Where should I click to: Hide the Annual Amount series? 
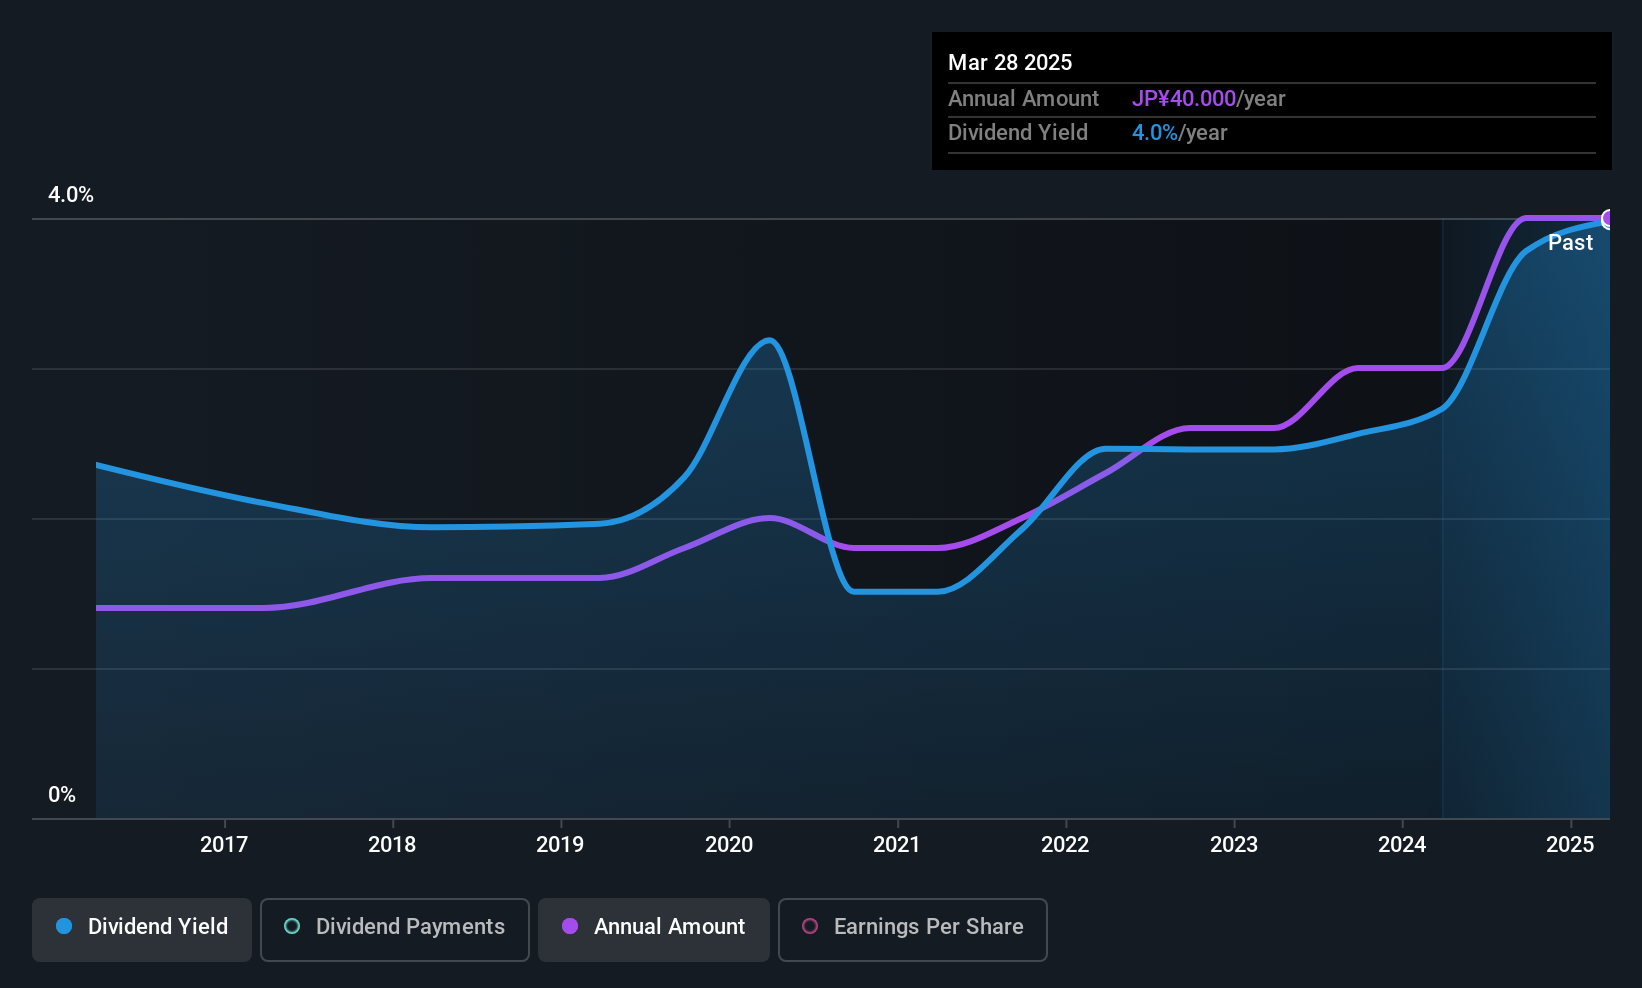(x=654, y=929)
